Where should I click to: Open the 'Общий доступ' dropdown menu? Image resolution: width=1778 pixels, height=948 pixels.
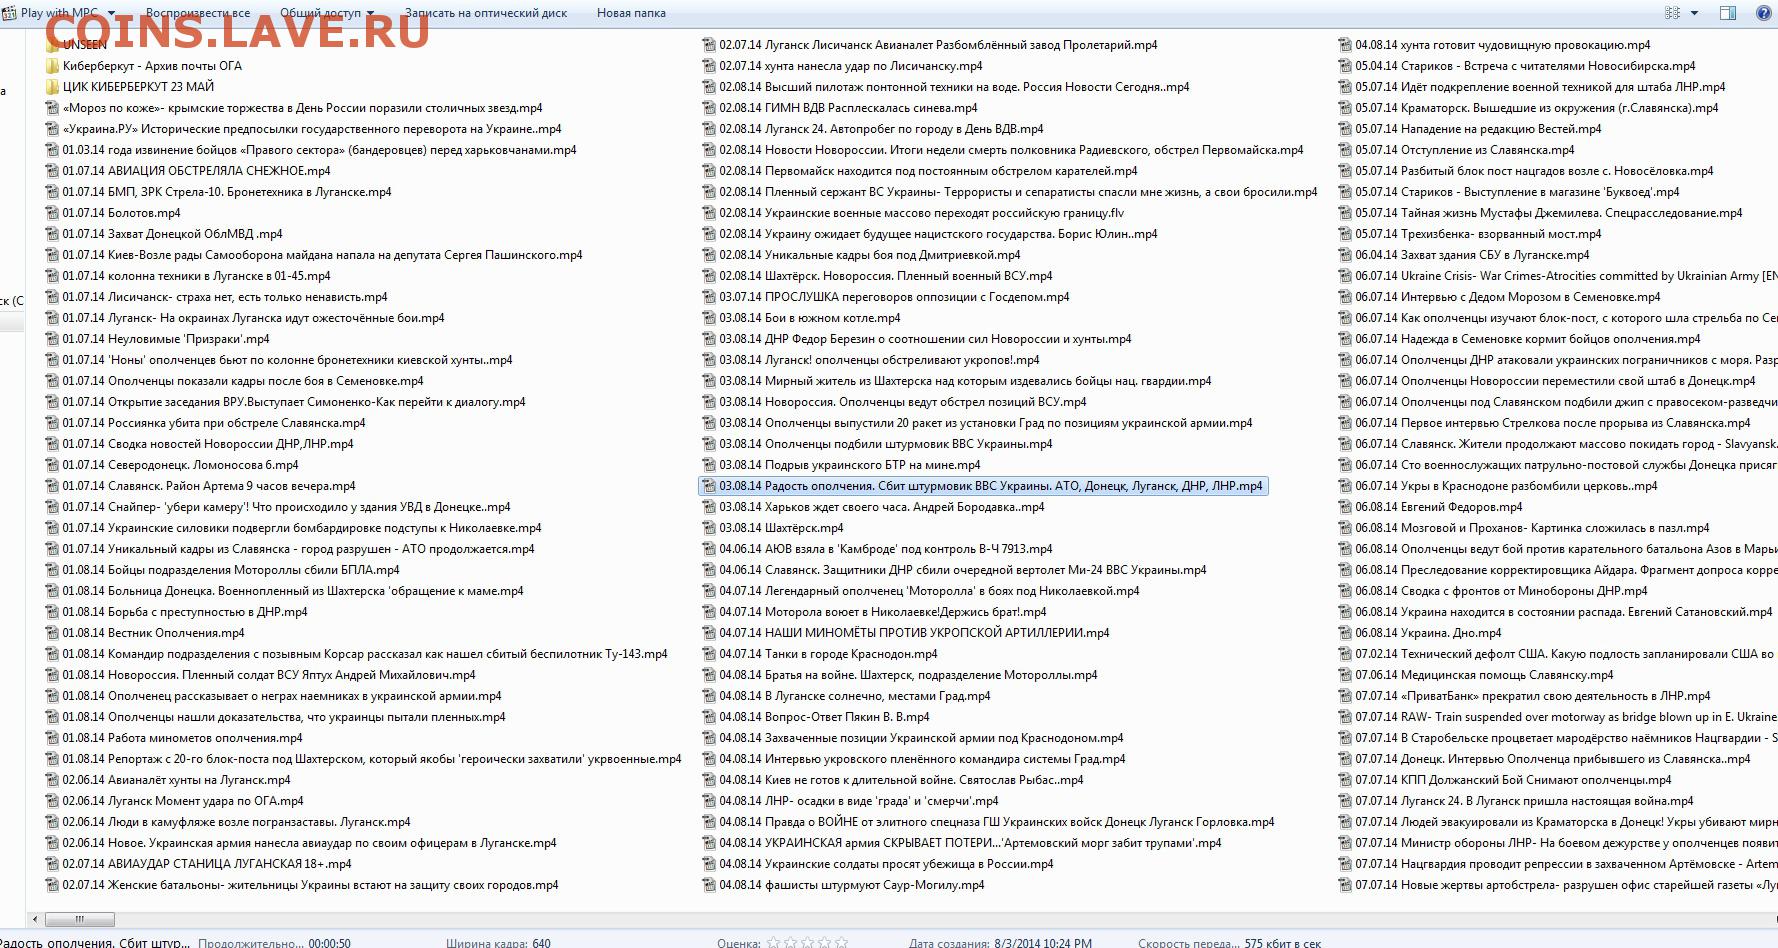pyautogui.click(x=327, y=13)
